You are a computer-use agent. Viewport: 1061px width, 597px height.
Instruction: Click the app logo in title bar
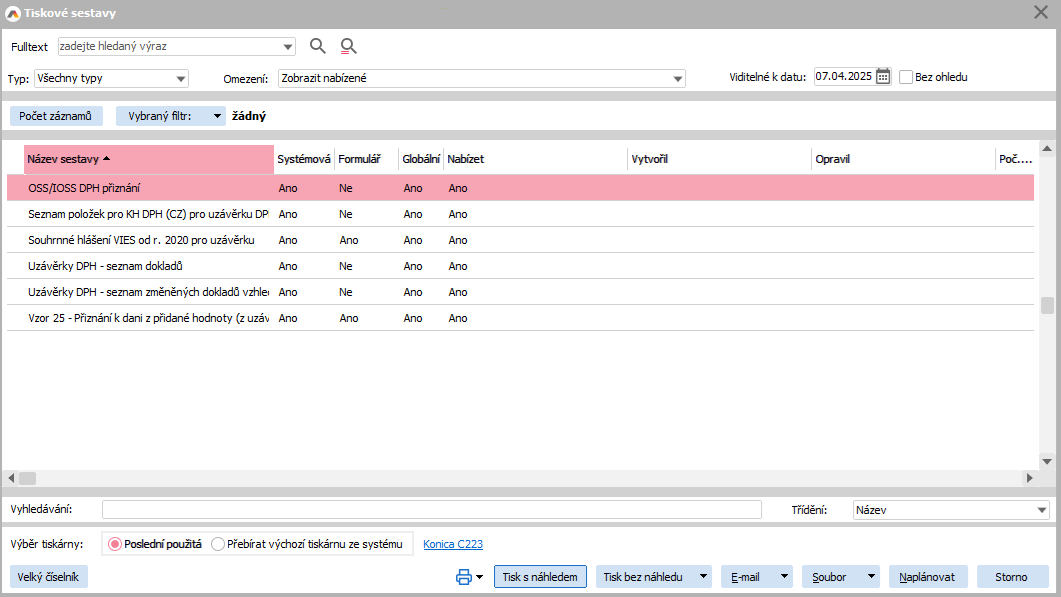[12, 11]
